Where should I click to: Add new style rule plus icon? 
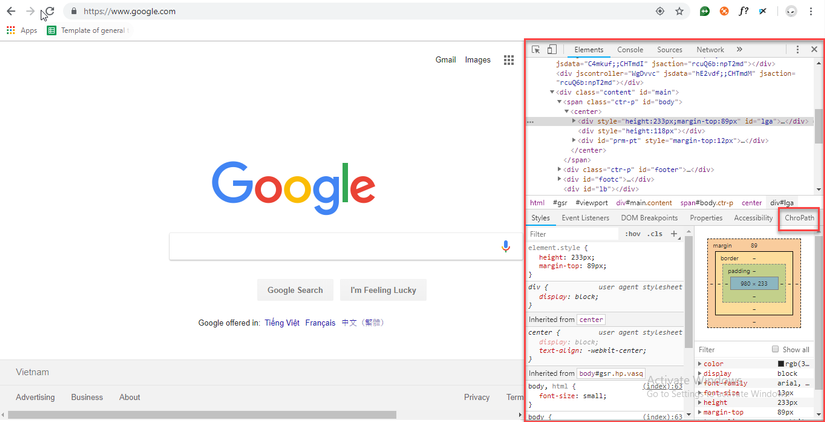673,234
